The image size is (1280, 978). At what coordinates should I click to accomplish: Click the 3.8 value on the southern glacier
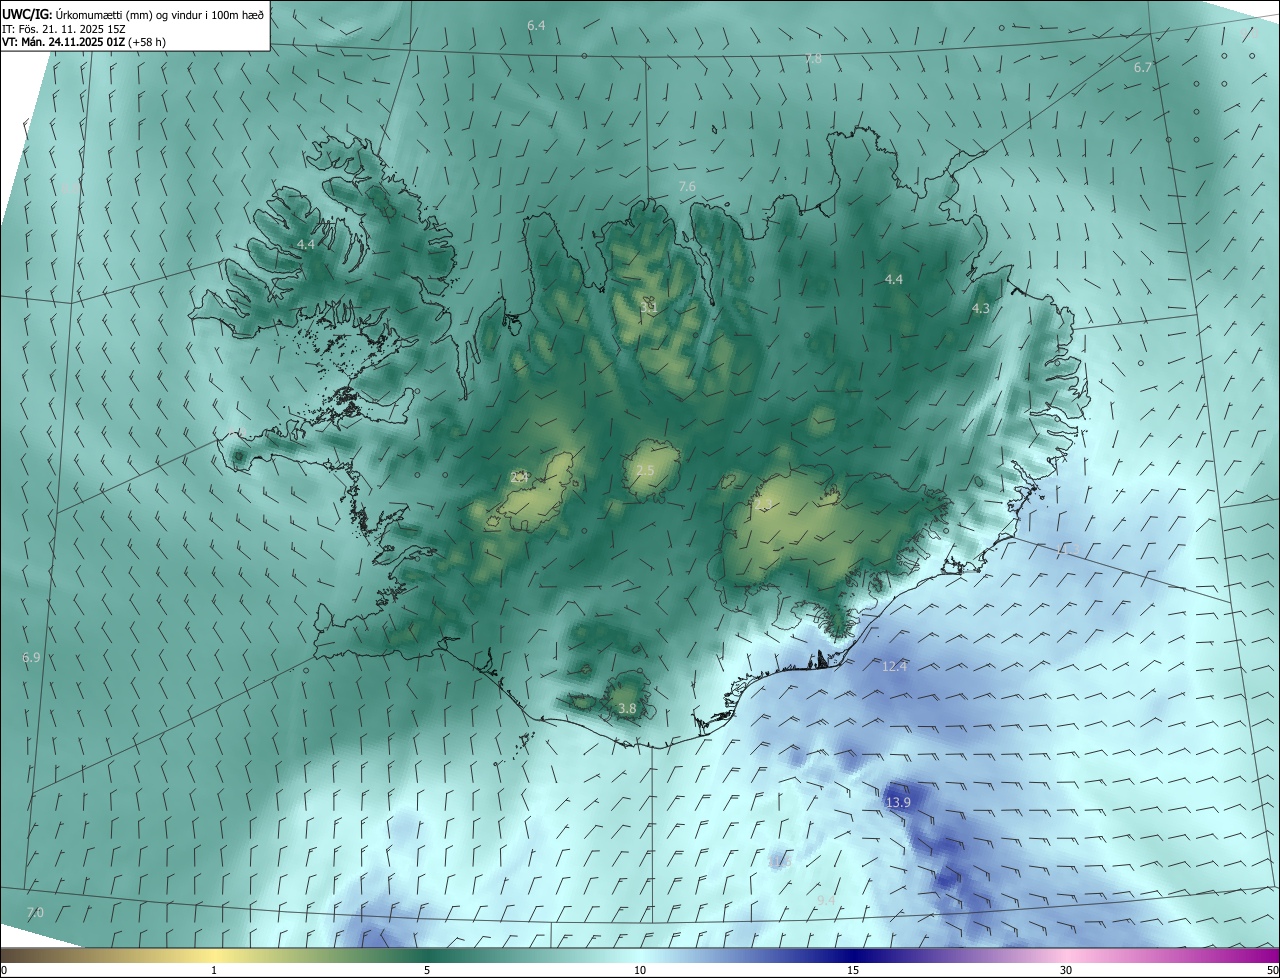[627, 709]
